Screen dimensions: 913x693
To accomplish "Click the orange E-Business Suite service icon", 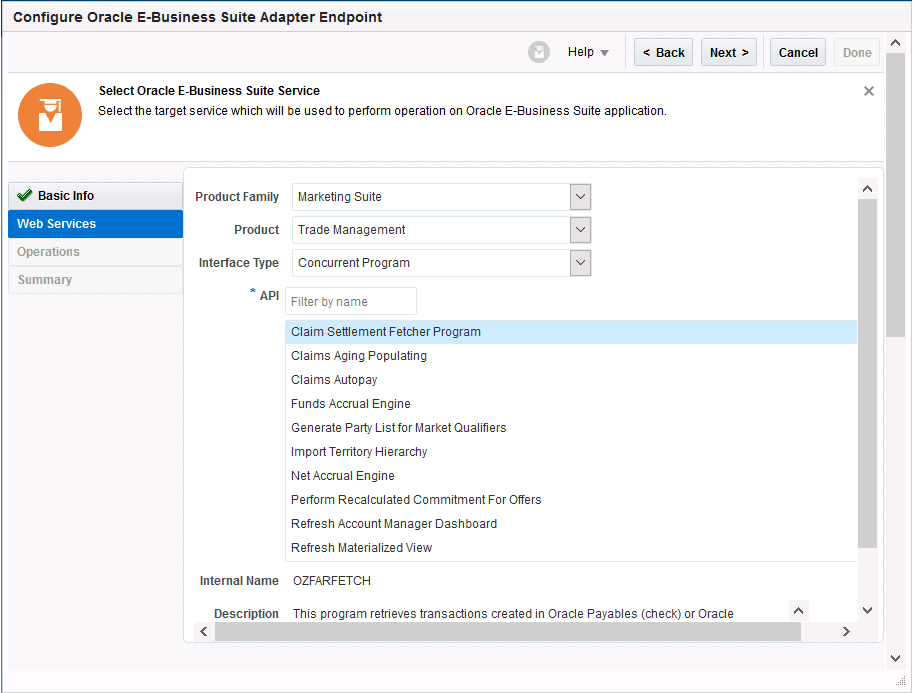I will coord(50,115).
